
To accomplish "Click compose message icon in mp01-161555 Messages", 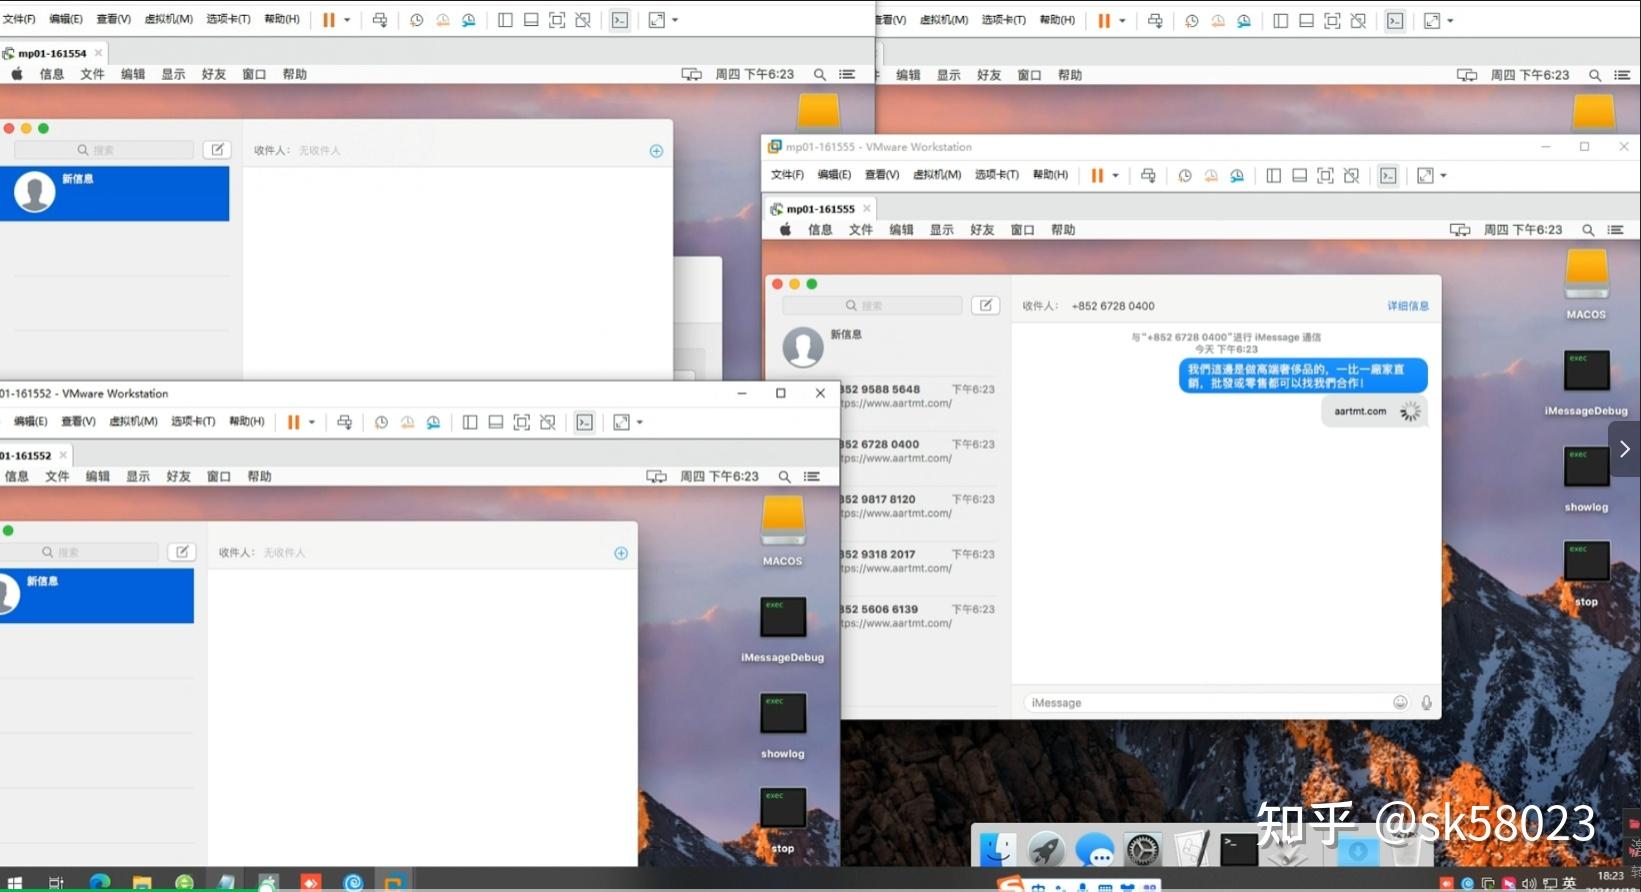I will click(x=986, y=305).
